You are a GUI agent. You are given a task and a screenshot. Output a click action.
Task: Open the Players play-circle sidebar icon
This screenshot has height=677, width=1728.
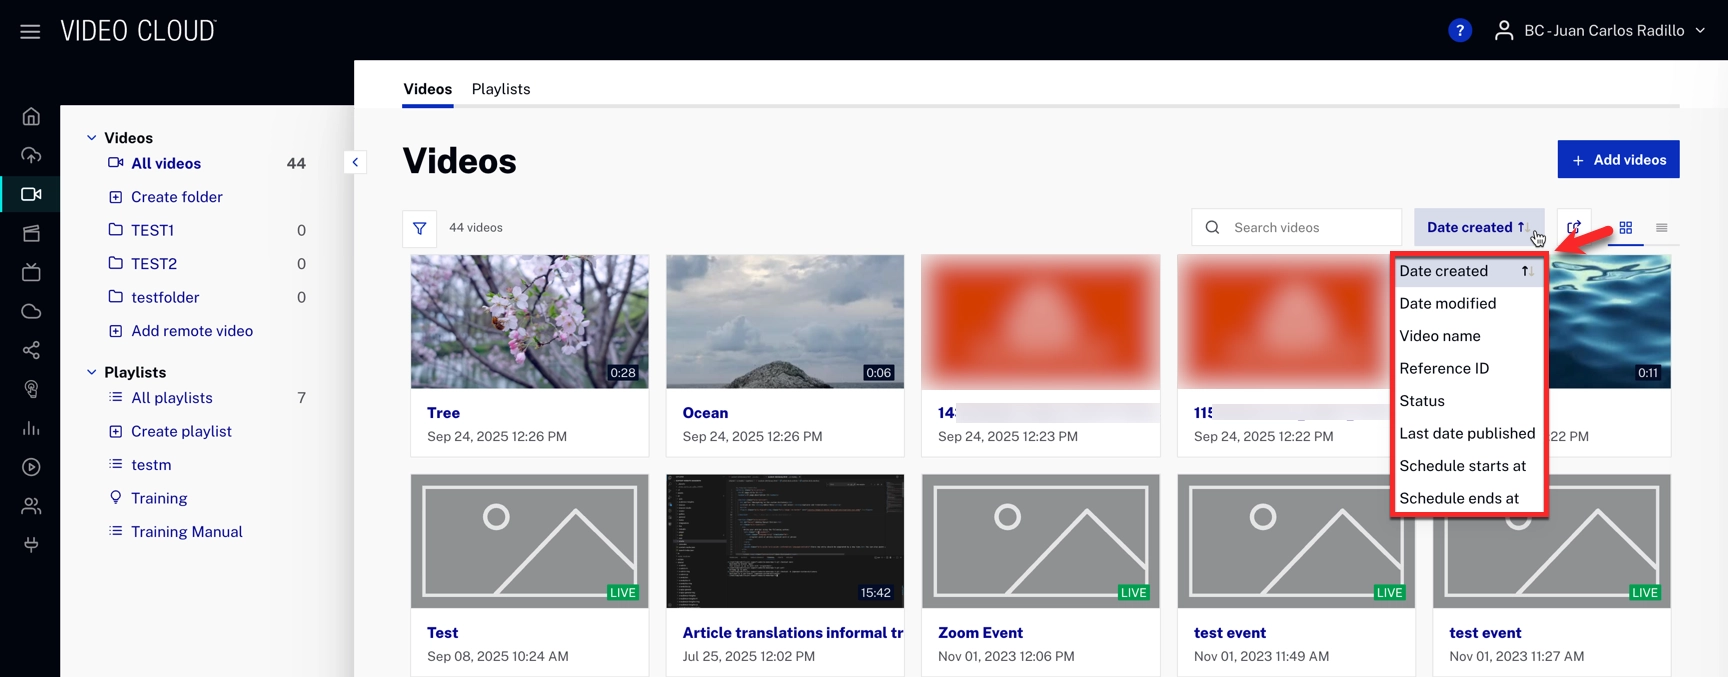(x=31, y=467)
